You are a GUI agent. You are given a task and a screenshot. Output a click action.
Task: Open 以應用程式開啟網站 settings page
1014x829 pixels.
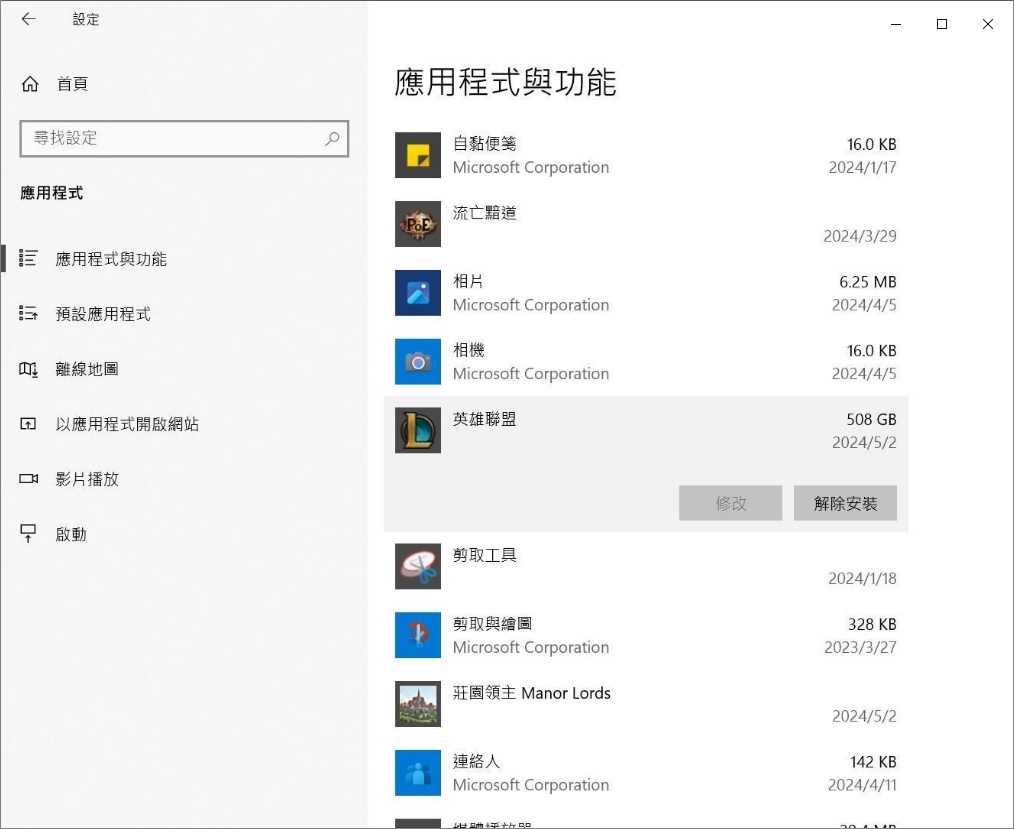[126, 424]
